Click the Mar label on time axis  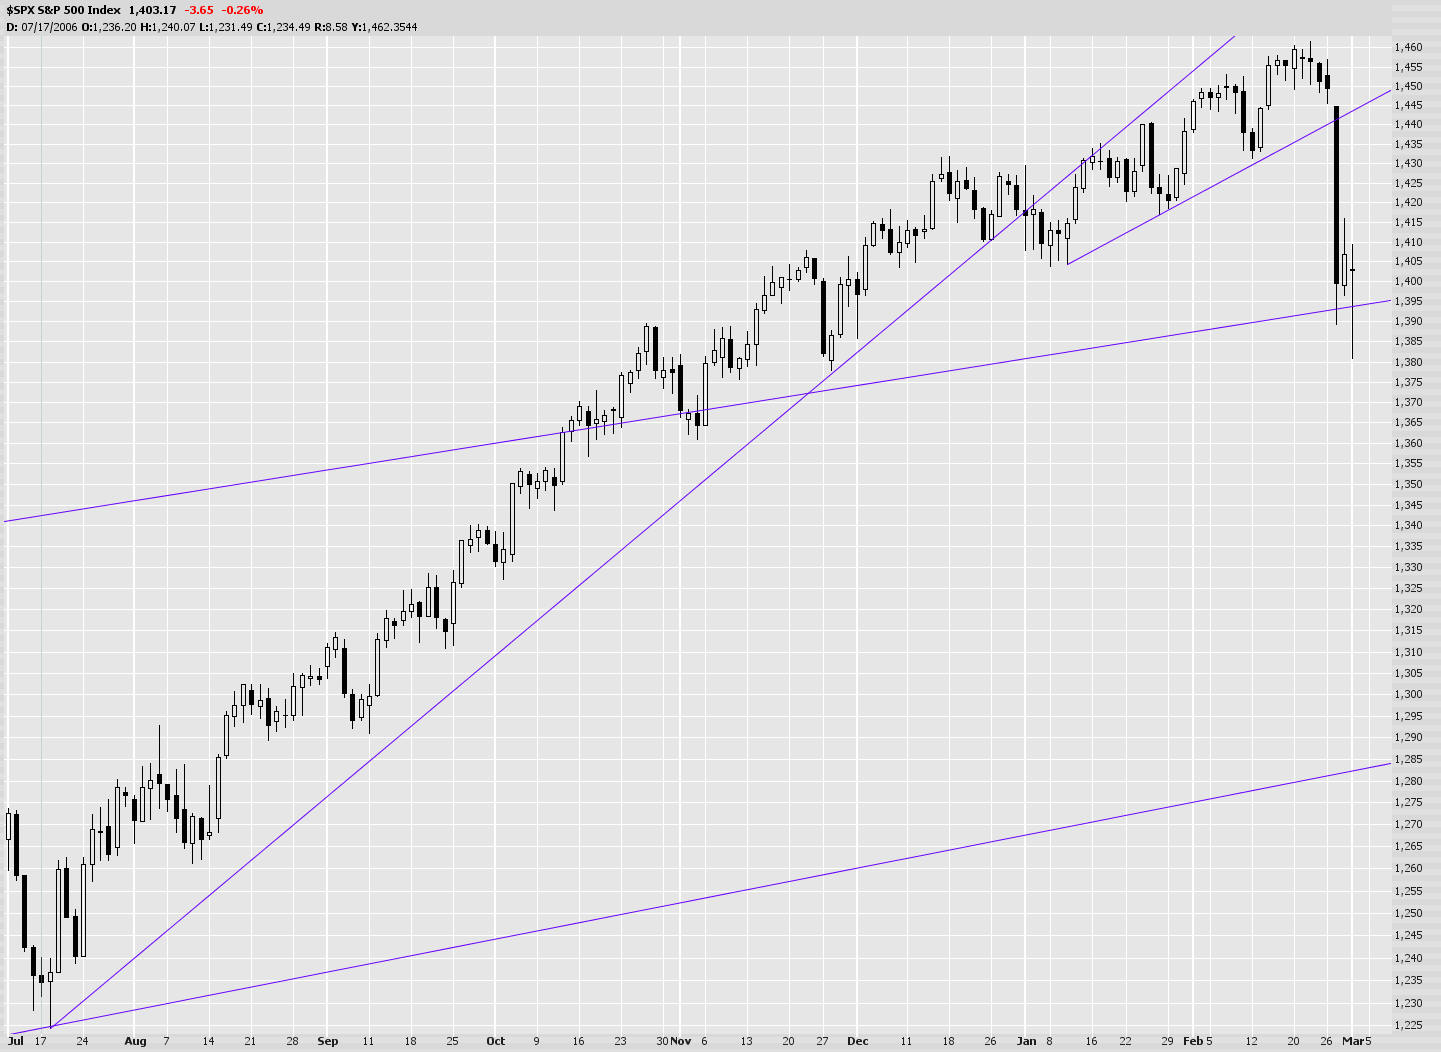[x=1352, y=1041]
